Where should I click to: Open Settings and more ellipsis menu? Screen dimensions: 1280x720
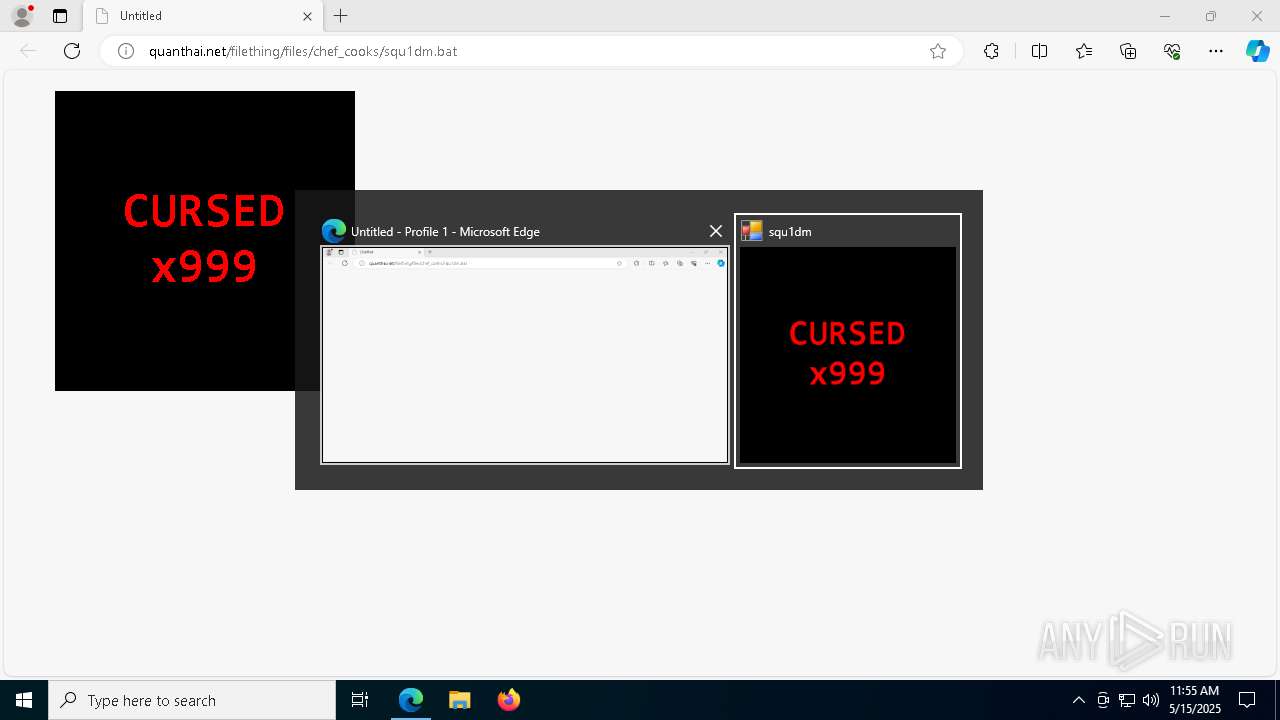click(x=1216, y=51)
